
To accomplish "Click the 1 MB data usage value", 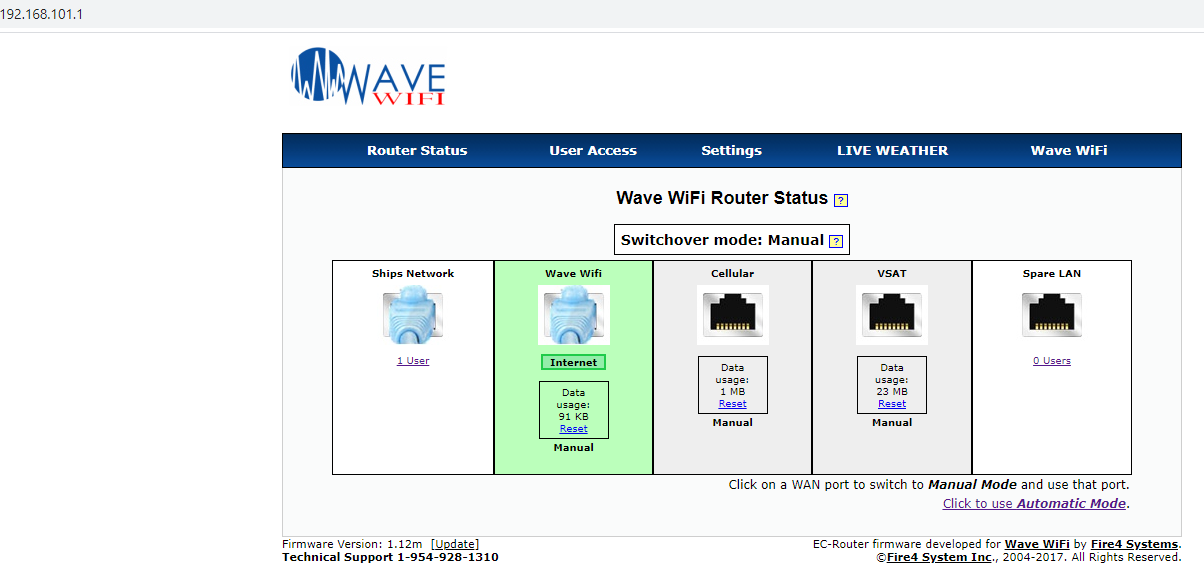I will click(733, 392).
